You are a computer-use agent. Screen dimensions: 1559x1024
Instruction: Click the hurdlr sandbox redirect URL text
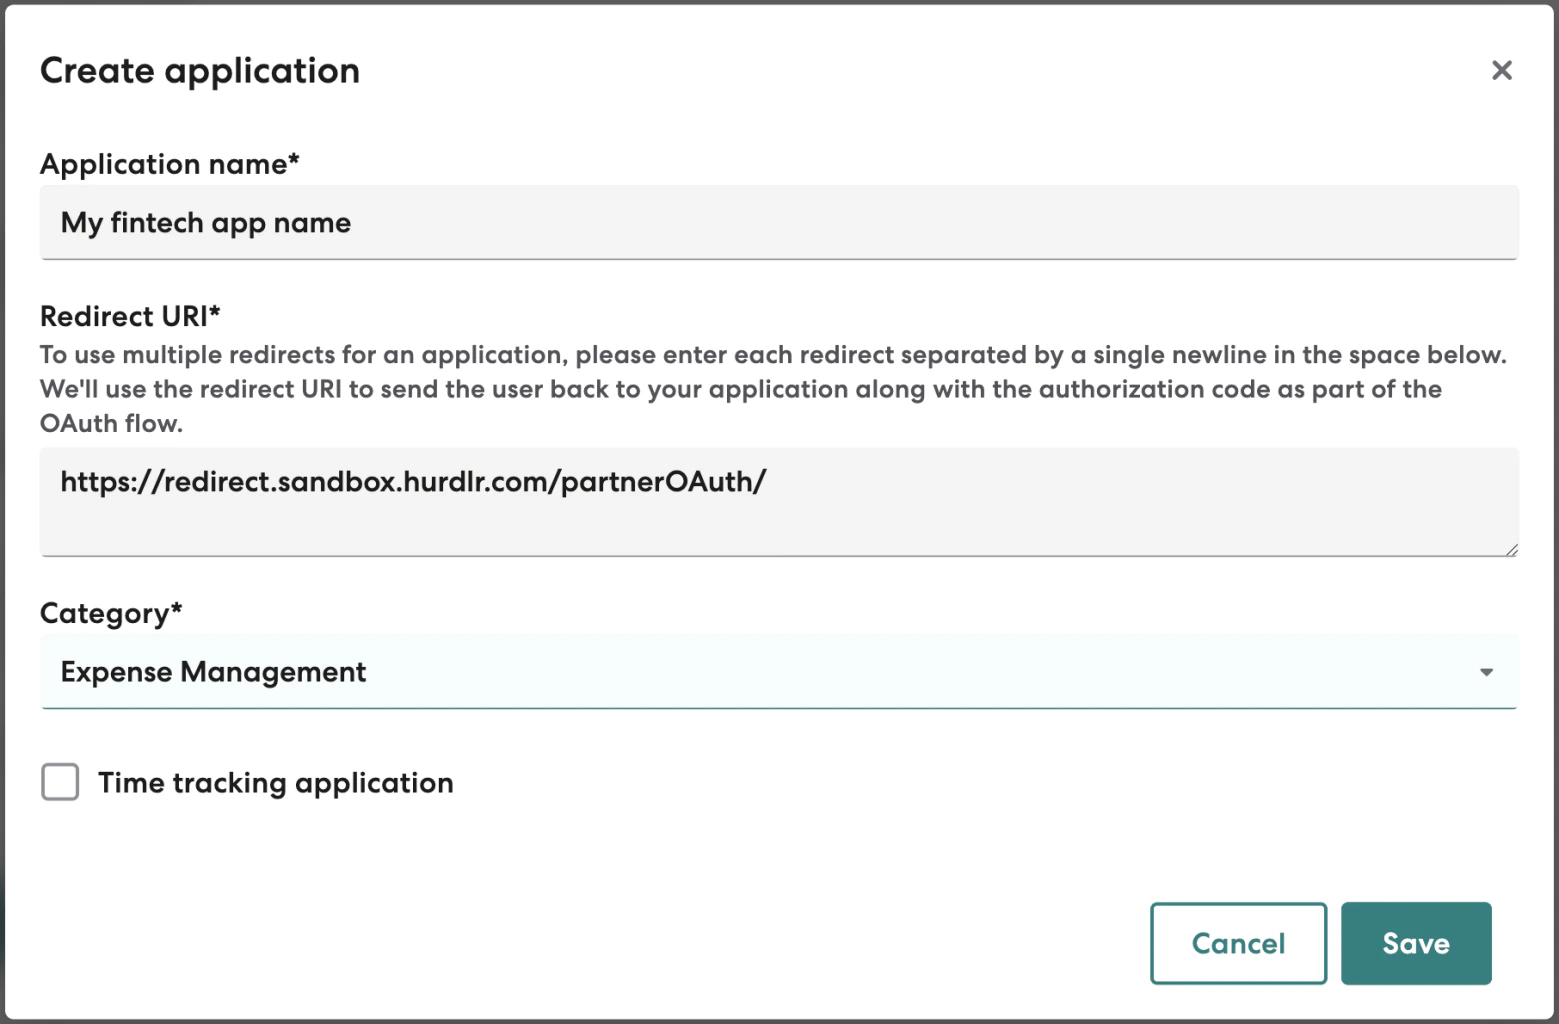(412, 482)
